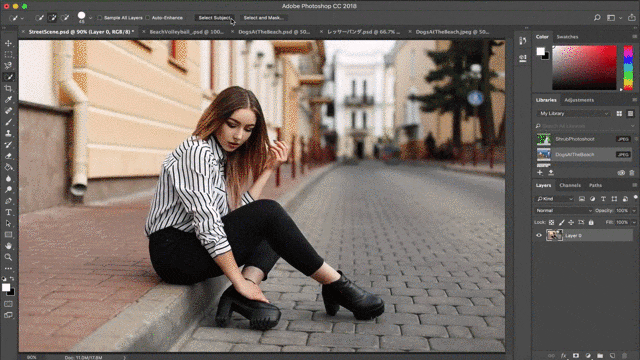This screenshot has height=360, width=640.
Task: Toggle type layer filter
Action: (x=603, y=199)
